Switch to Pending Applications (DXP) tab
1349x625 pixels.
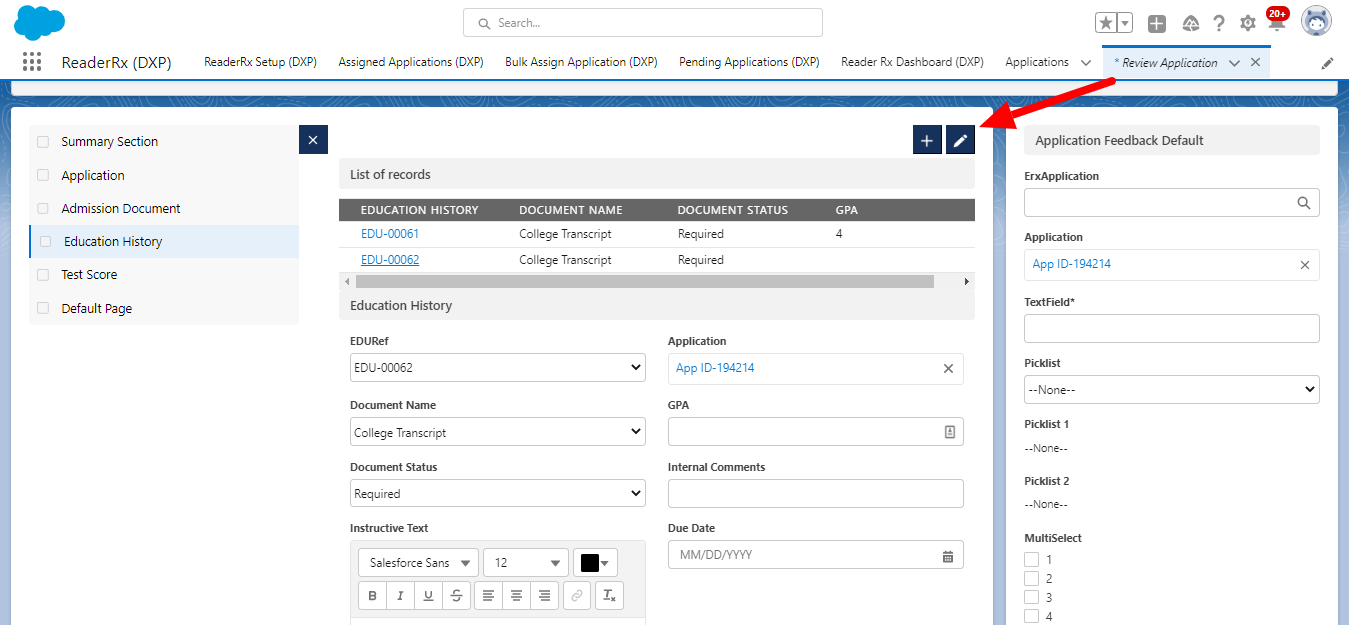click(749, 62)
